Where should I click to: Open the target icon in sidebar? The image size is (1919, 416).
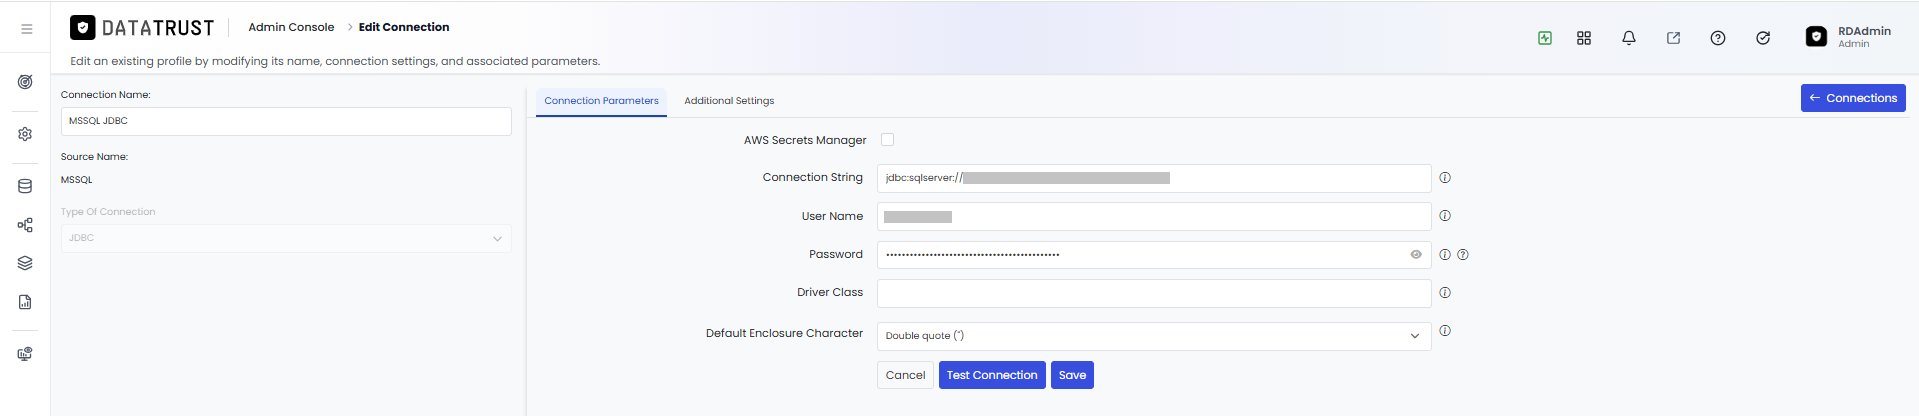click(x=25, y=82)
